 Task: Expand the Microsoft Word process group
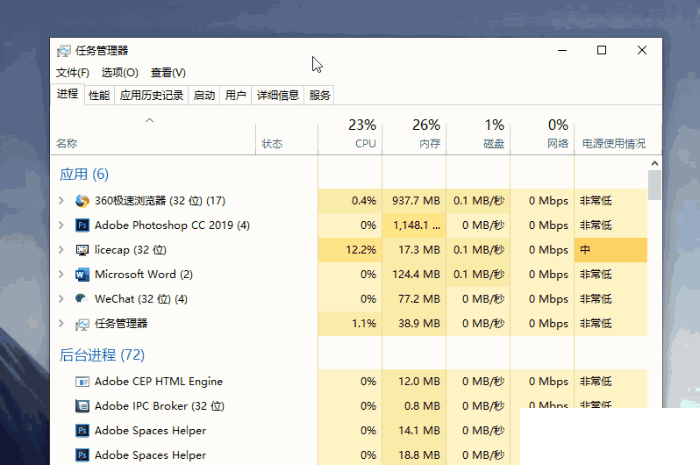click(61, 274)
